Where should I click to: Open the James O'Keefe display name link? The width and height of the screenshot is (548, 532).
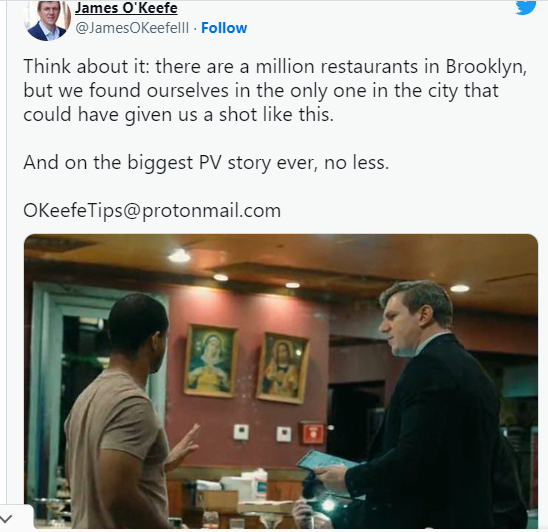coord(126,8)
